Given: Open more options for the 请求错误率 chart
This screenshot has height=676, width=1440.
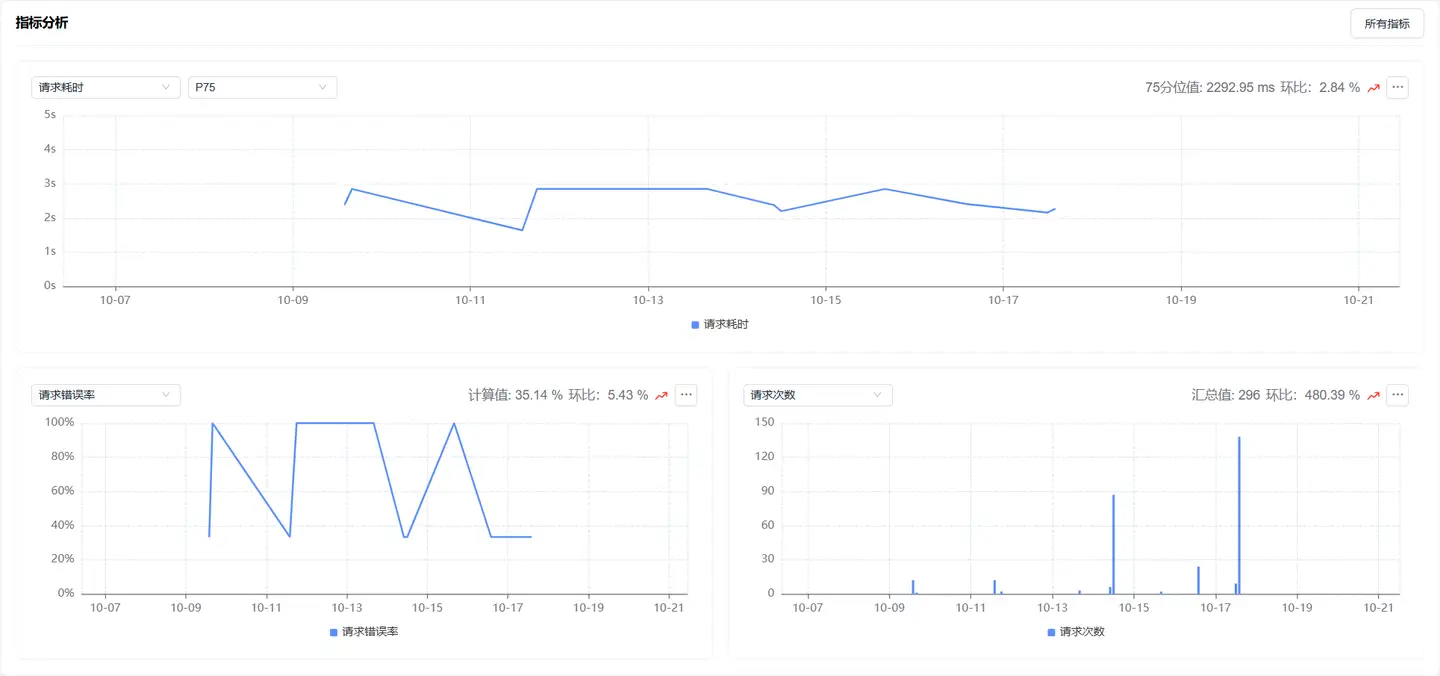Looking at the screenshot, I should click(x=686, y=395).
